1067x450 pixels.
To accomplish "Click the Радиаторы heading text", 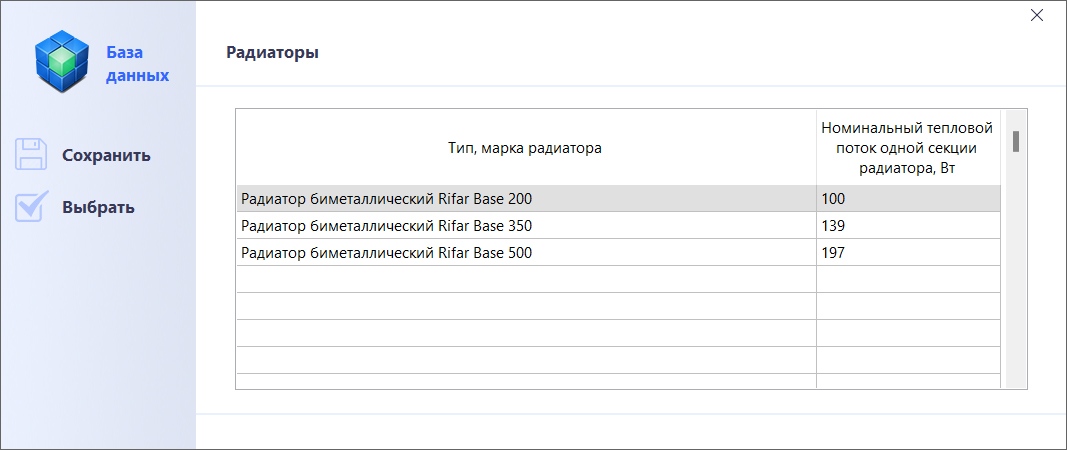I will click(x=272, y=52).
